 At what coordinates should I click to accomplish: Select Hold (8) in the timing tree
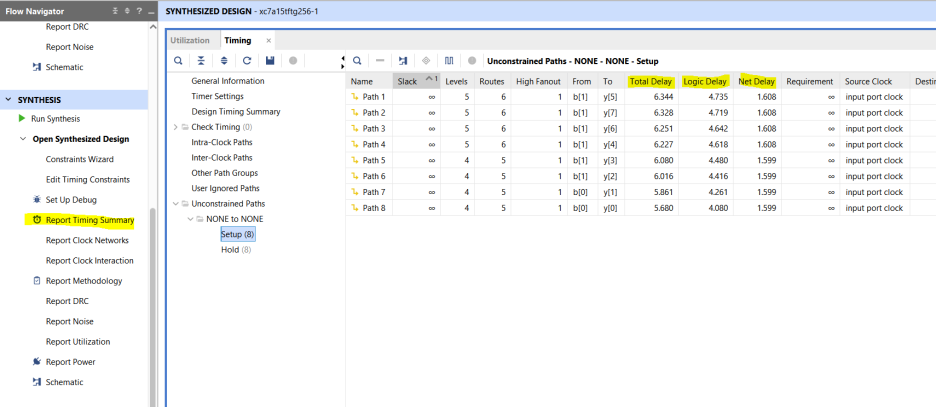coord(236,250)
